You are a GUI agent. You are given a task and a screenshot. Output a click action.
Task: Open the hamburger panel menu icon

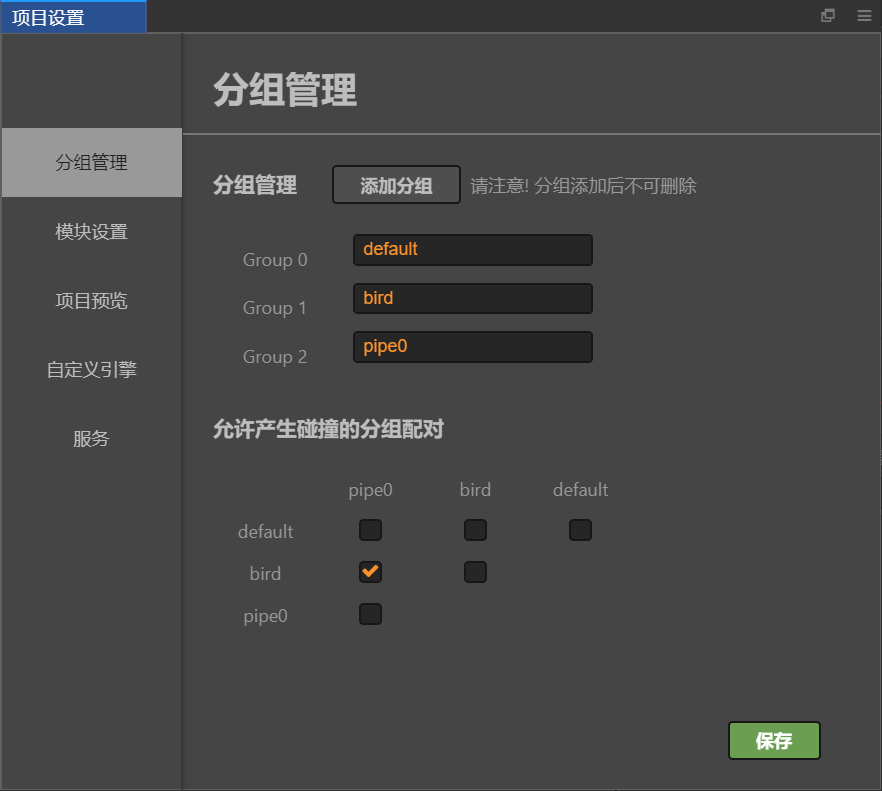click(864, 16)
